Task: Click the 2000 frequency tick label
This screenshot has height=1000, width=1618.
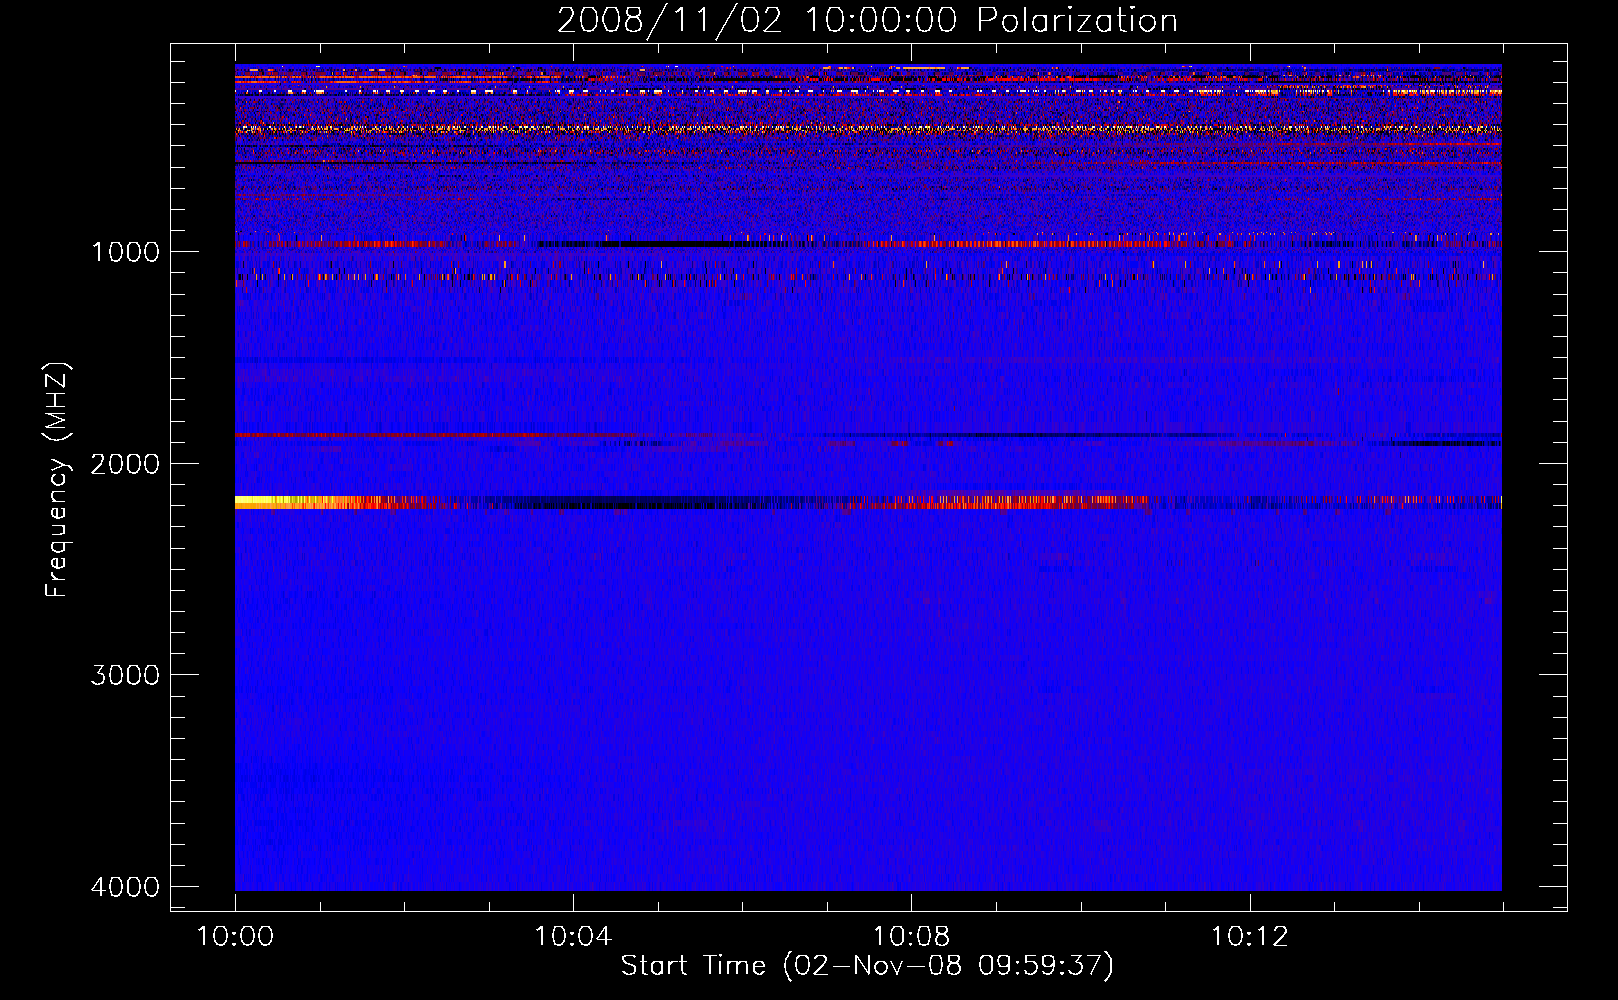Action: [125, 464]
